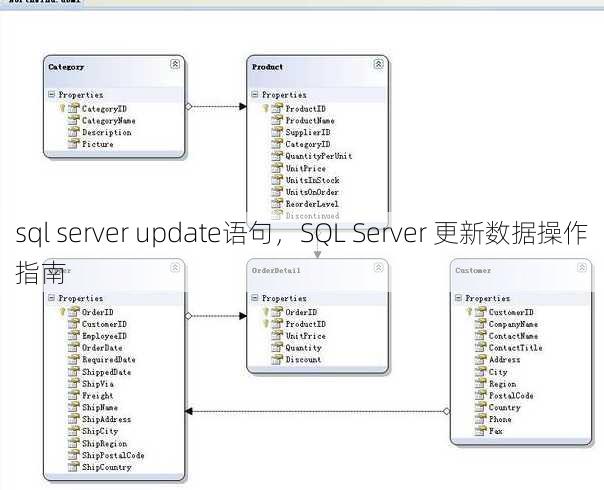
Task: Select the Product entity title
Action: click(267, 67)
